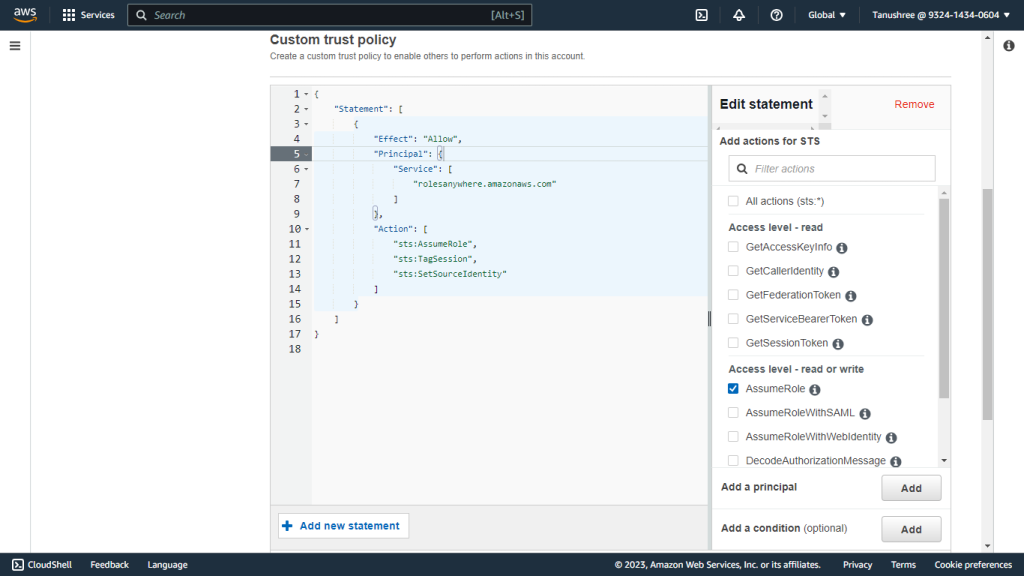
Task: Show info for AssumeRoleWithSAML action
Action: [865, 413]
